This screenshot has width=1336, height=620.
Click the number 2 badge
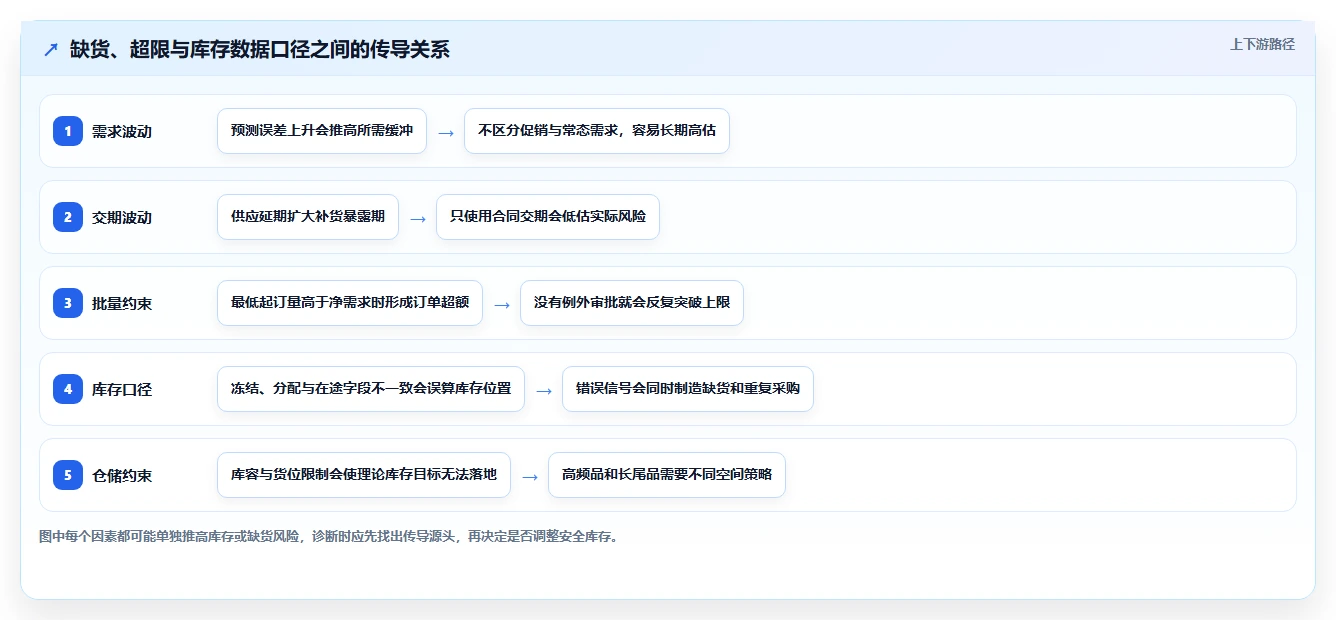68,217
